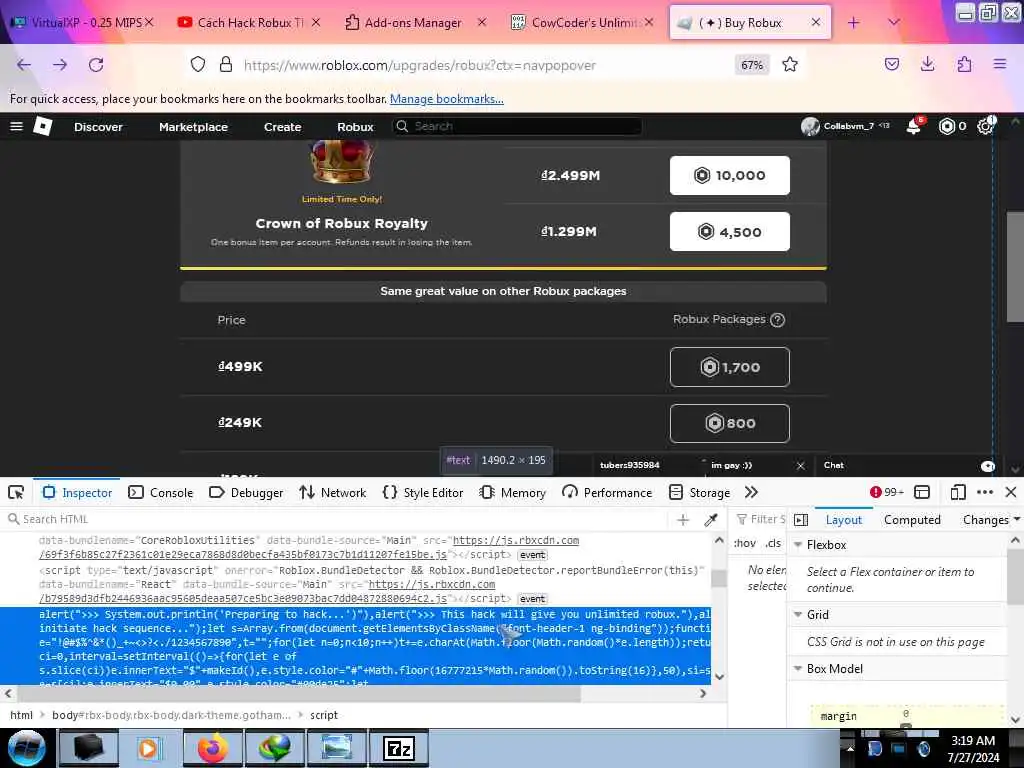Open the Storage tab
1024x768 pixels.
(699, 492)
